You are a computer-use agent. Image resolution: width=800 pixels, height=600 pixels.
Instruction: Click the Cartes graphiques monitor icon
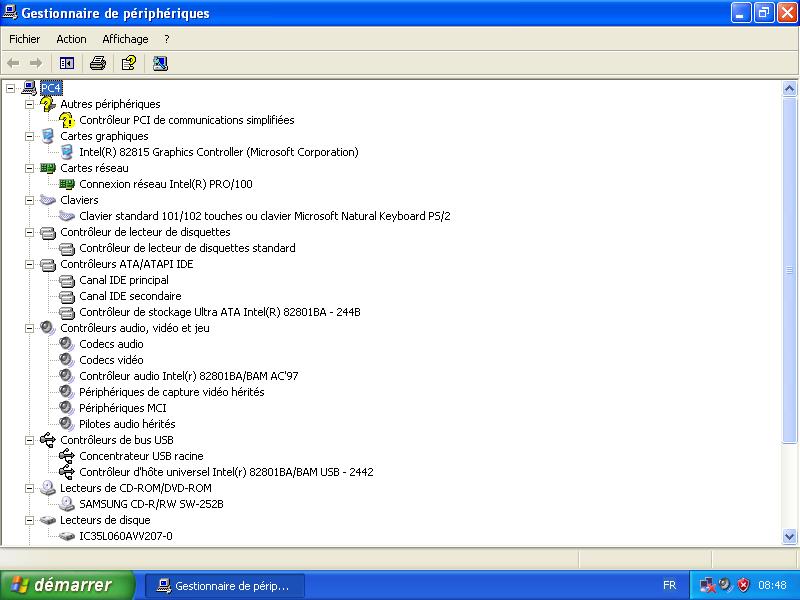click(47, 136)
